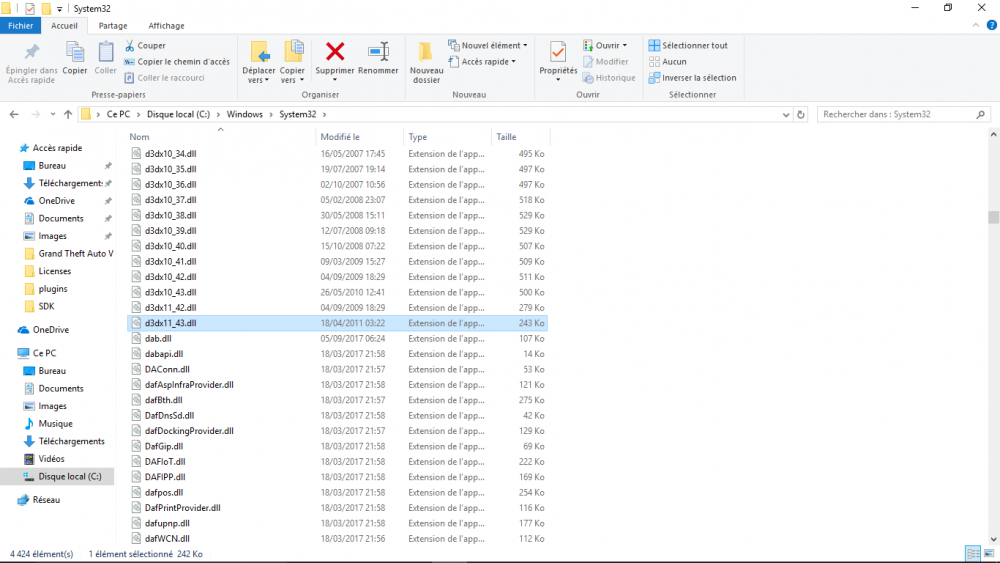Go back with the left arrow
Viewport: 1000px width, 563px height.
click(x=14, y=114)
